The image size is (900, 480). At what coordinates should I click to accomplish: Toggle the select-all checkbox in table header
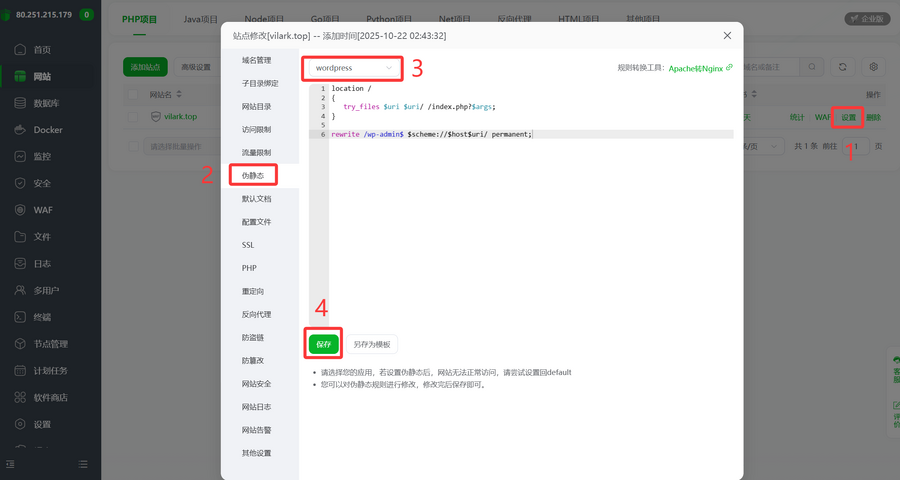[134, 94]
